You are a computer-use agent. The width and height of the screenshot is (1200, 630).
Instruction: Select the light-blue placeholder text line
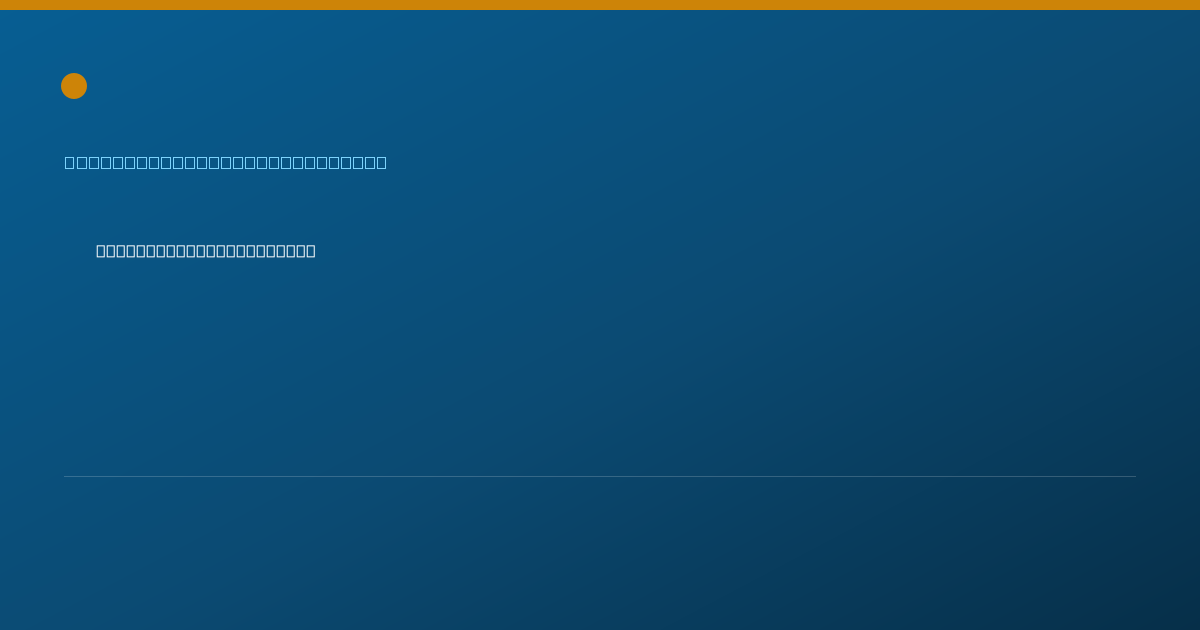point(226,162)
